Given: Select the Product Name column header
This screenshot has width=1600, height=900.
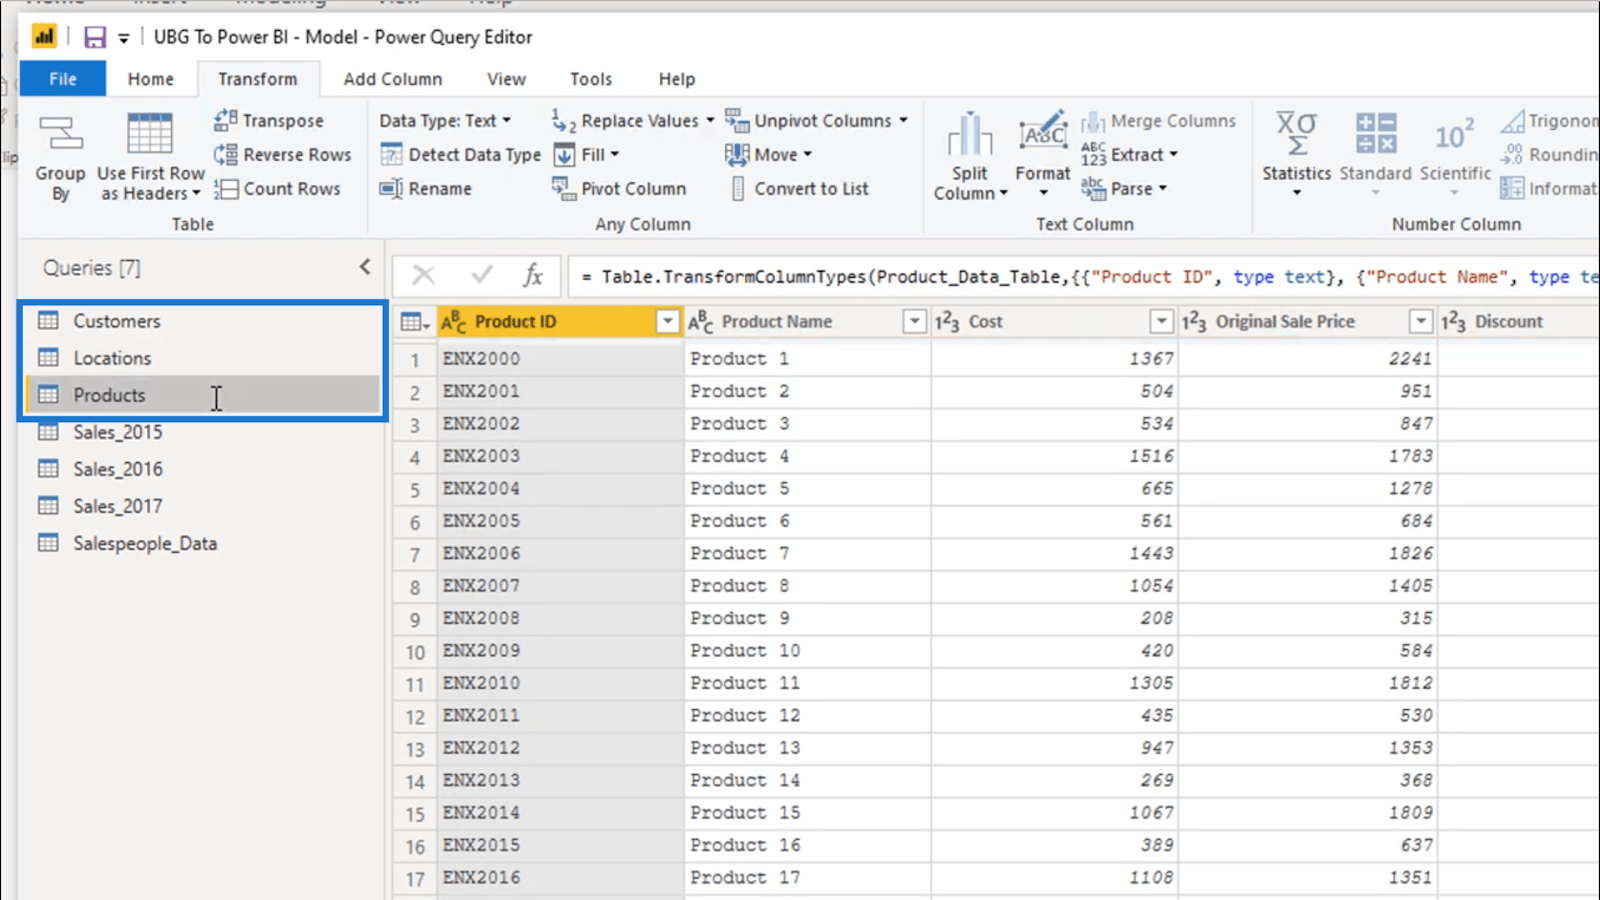Looking at the screenshot, I should [x=808, y=321].
